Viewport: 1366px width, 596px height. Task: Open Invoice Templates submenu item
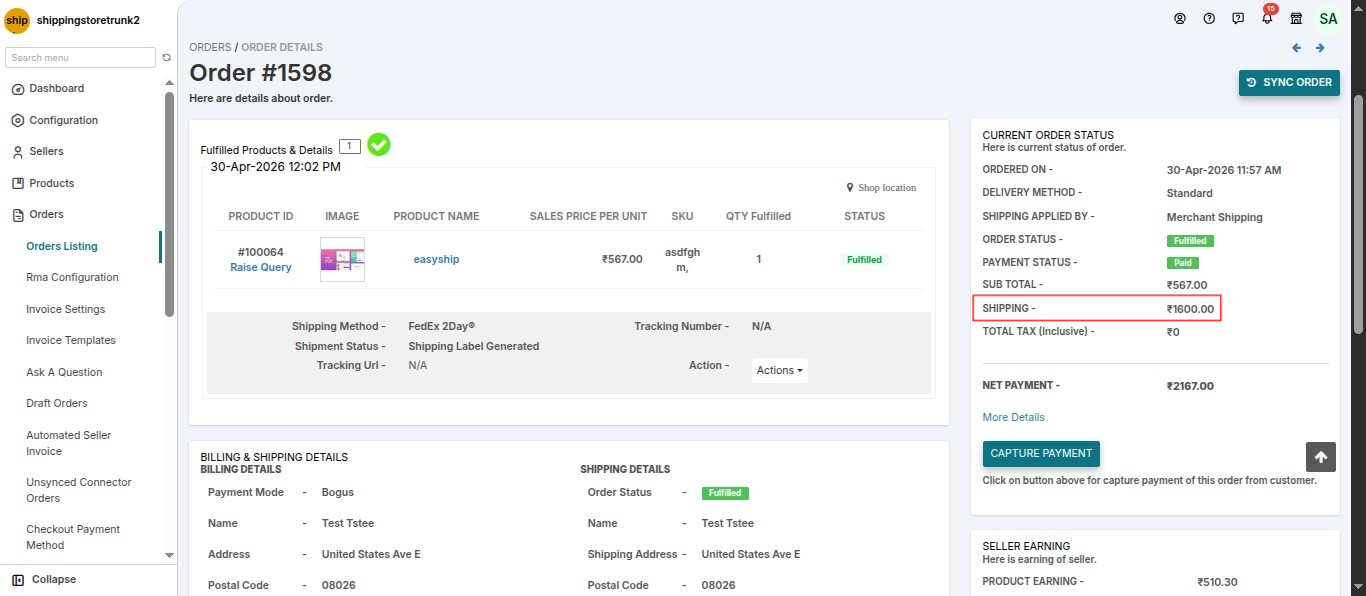pyautogui.click(x=71, y=340)
